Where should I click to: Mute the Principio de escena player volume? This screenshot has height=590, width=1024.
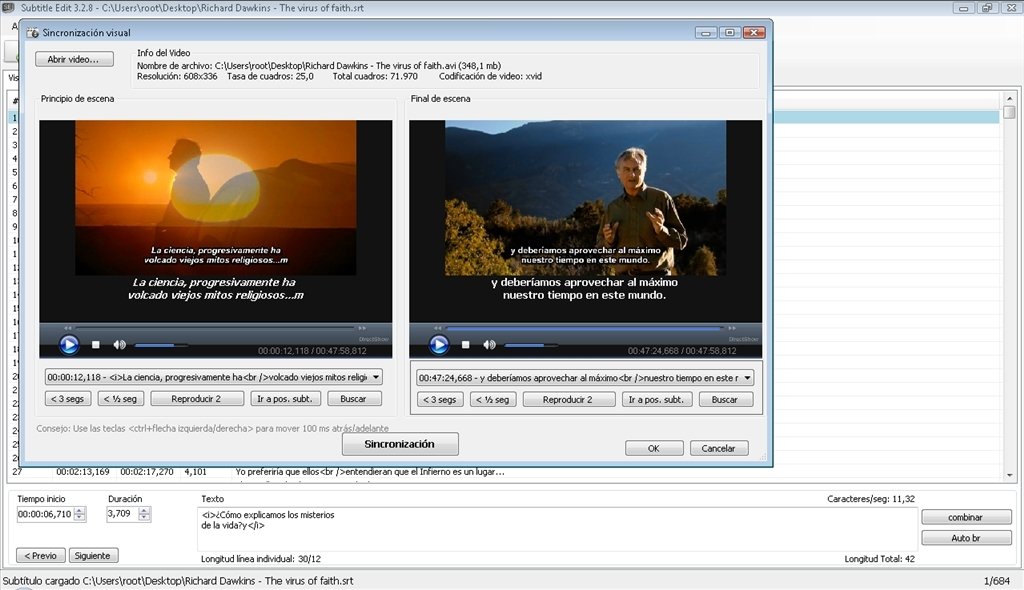click(120, 344)
